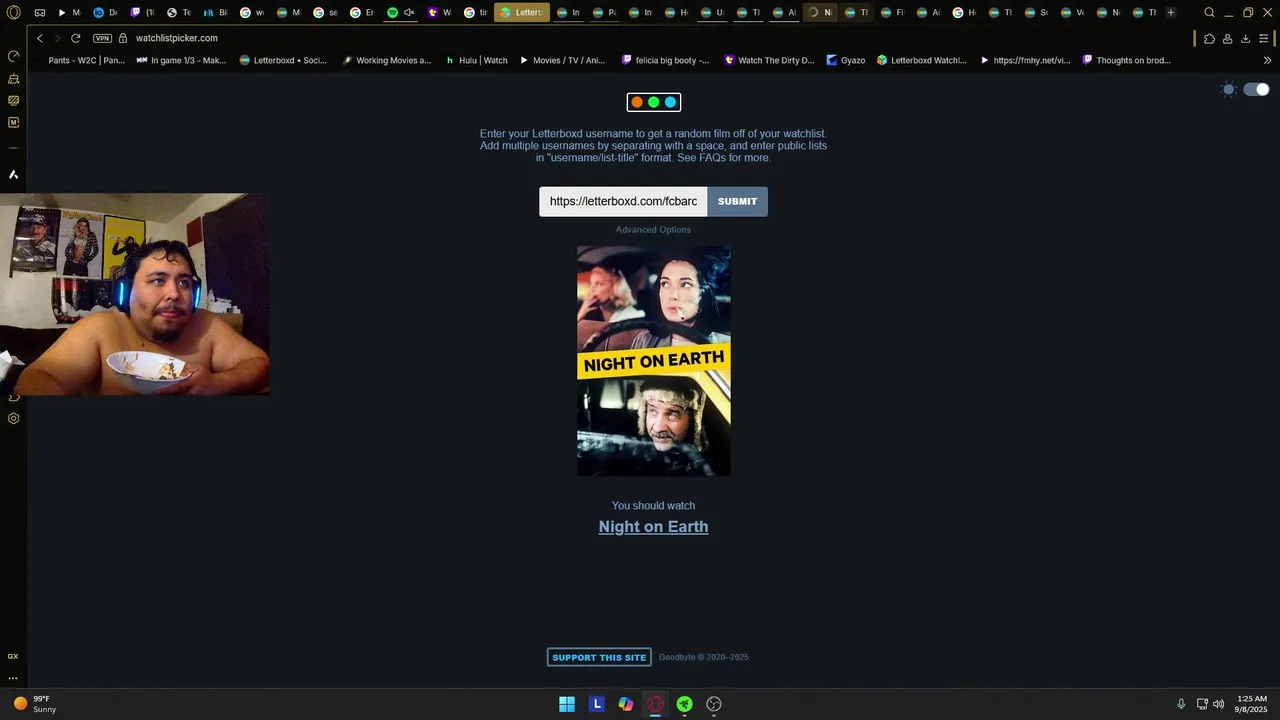The height and width of the screenshot is (720, 1280).
Task: Switch to the loading 'N' tab
Action: tap(820, 13)
